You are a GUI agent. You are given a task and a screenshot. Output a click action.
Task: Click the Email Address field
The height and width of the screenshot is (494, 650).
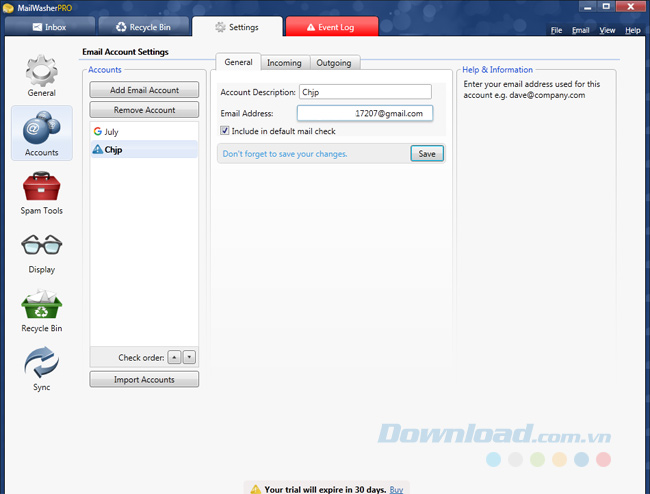(365, 113)
